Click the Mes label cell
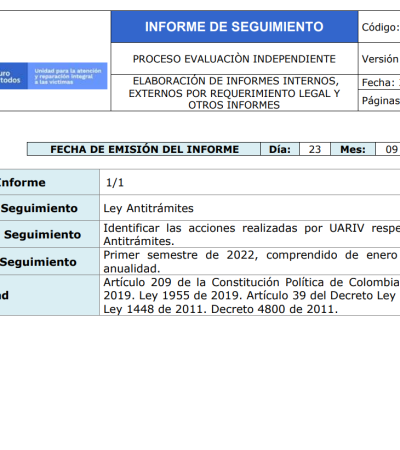Screen dimensions: 400x450 pyautogui.click(x=353, y=149)
